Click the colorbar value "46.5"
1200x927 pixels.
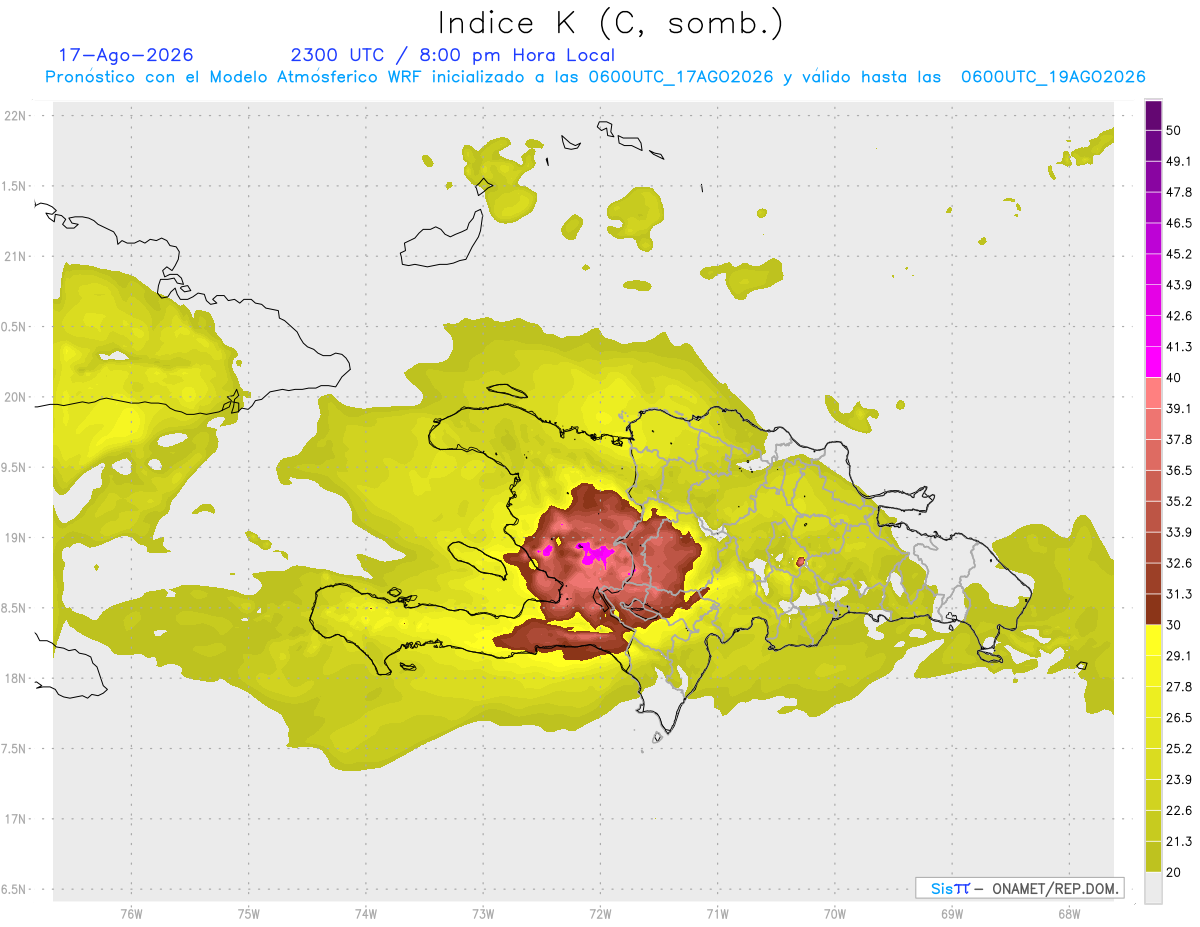point(1178,223)
